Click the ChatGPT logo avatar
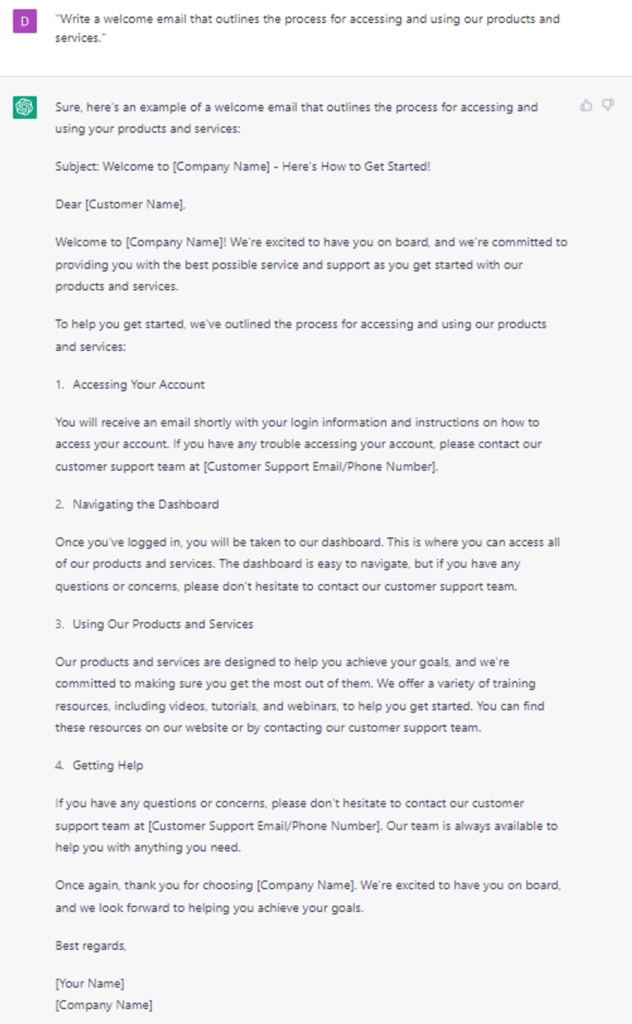Viewport: 632px width, 1024px height. point(25,107)
